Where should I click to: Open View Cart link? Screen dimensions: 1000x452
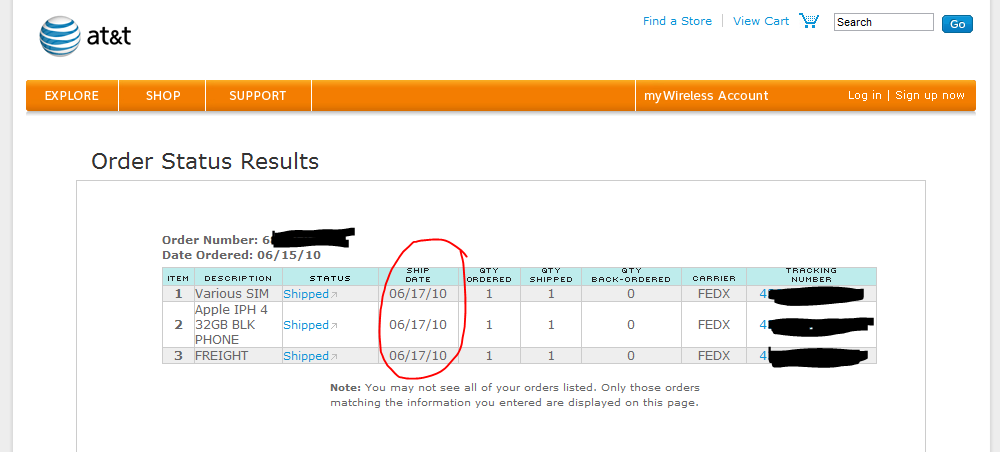pos(761,21)
